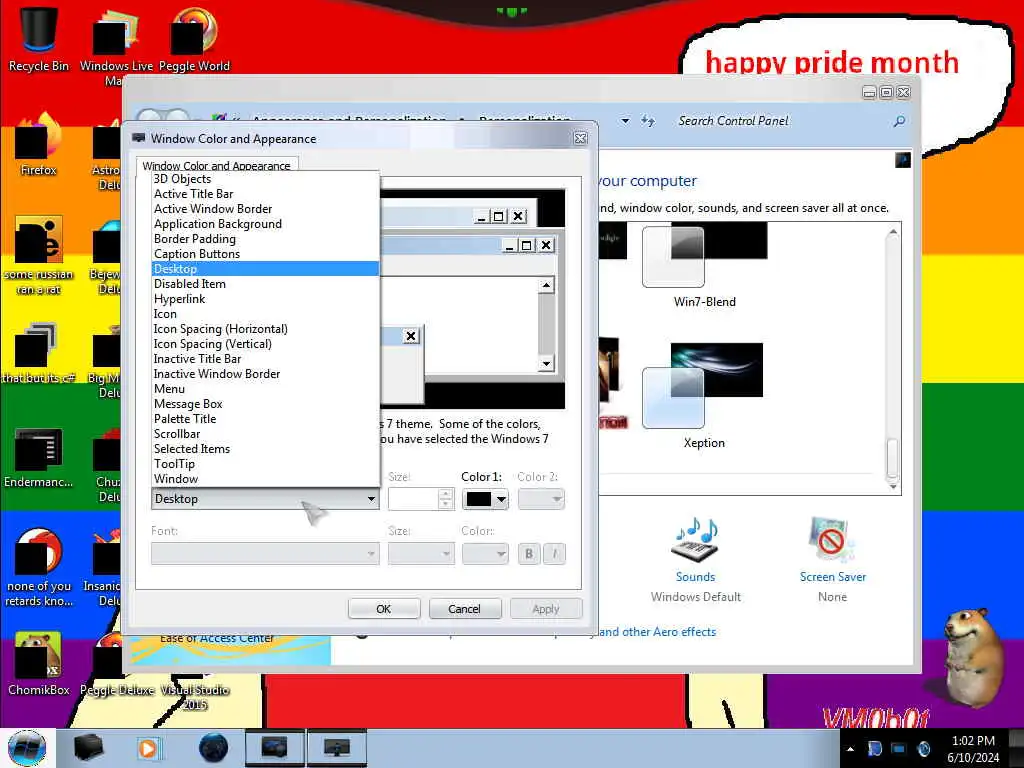This screenshot has height=768, width=1024.
Task: Click the dark globe browser taskbar icon
Action: pos(213,748)
